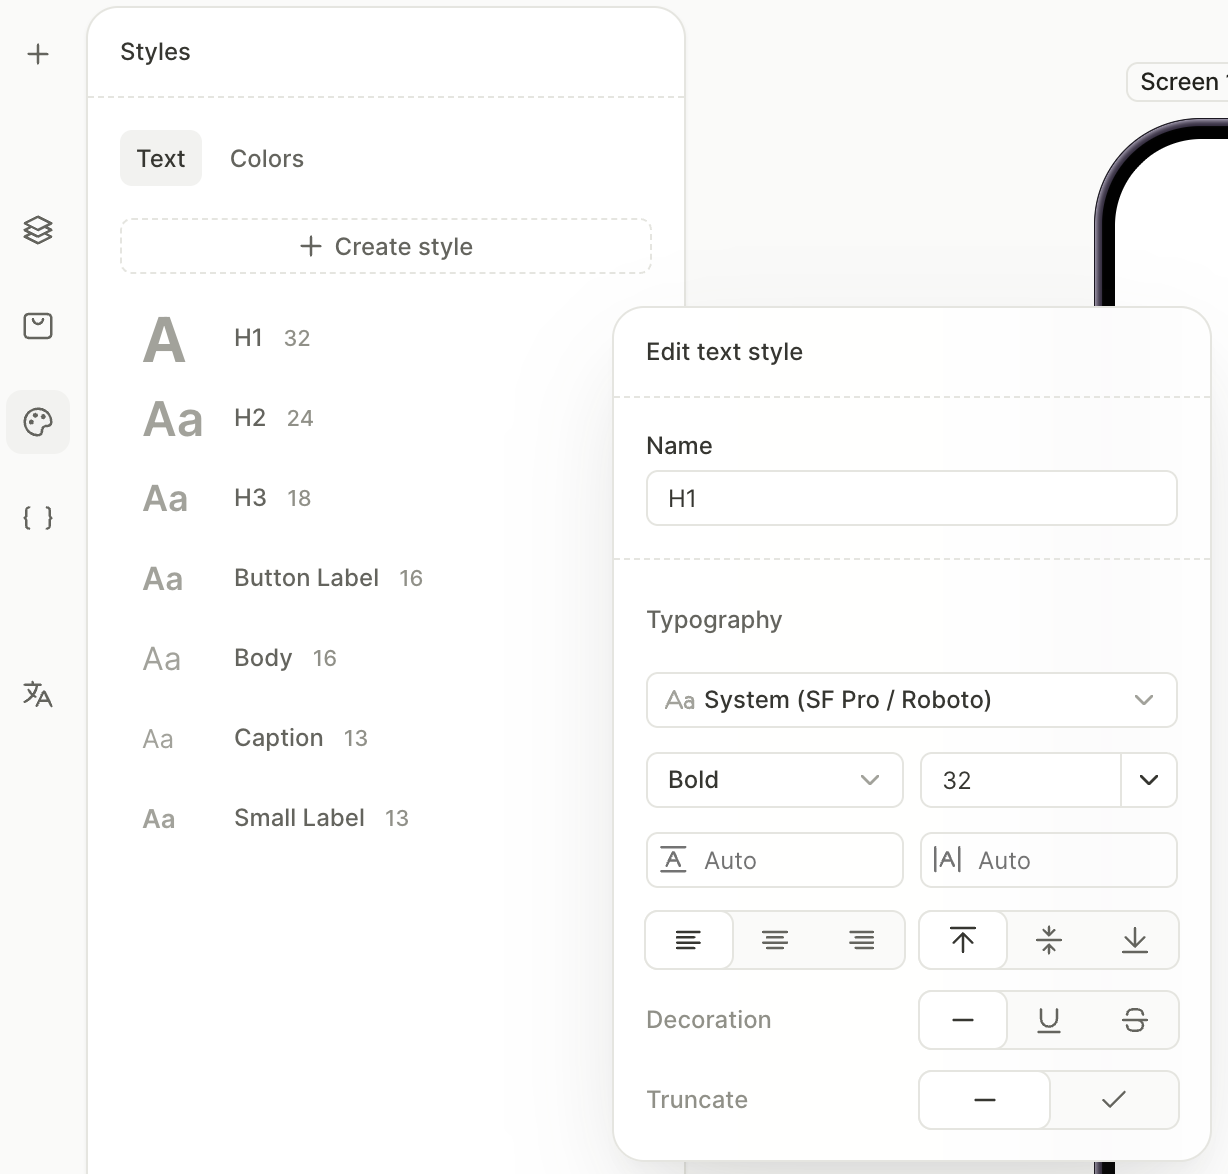Turn truncate on with checkmark option
This screenshot has width=1228, height=1174.
[1114, 1100]
